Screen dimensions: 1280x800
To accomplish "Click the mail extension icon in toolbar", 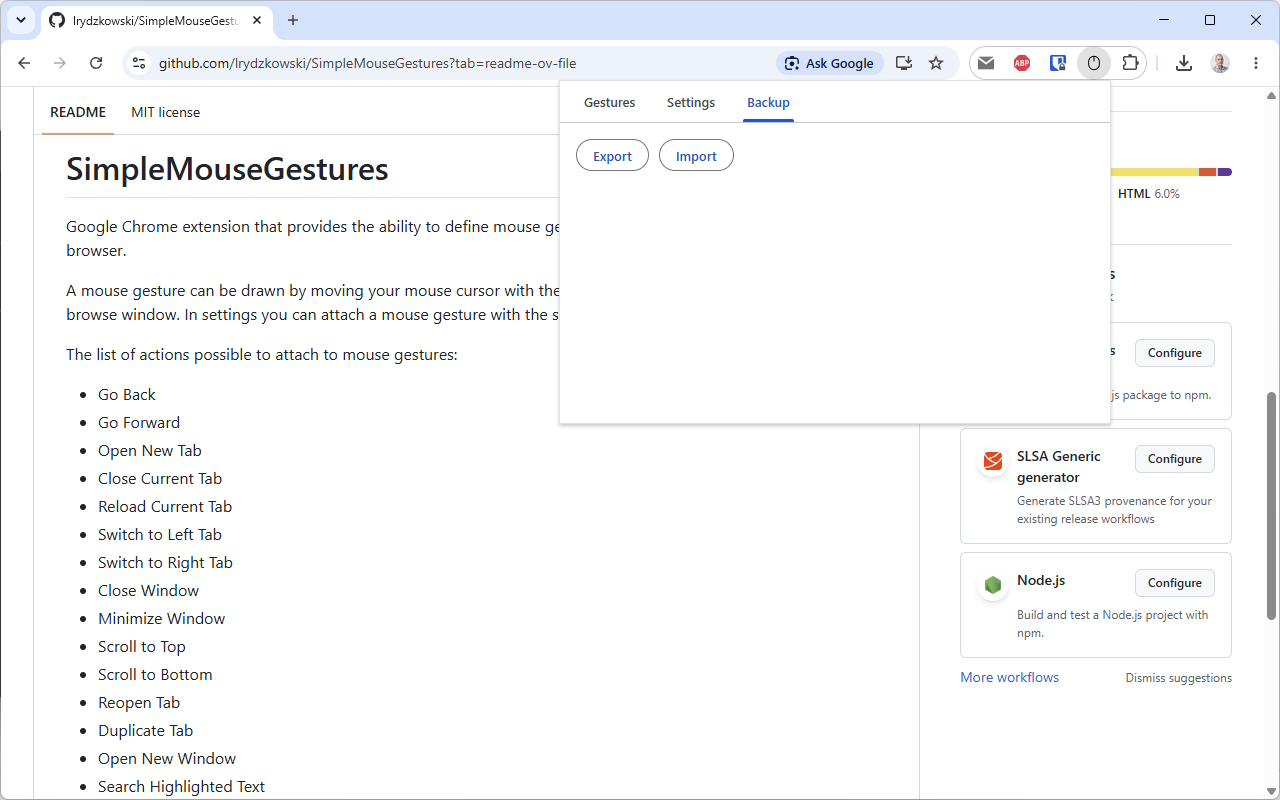I will click(x=986, y=63).
